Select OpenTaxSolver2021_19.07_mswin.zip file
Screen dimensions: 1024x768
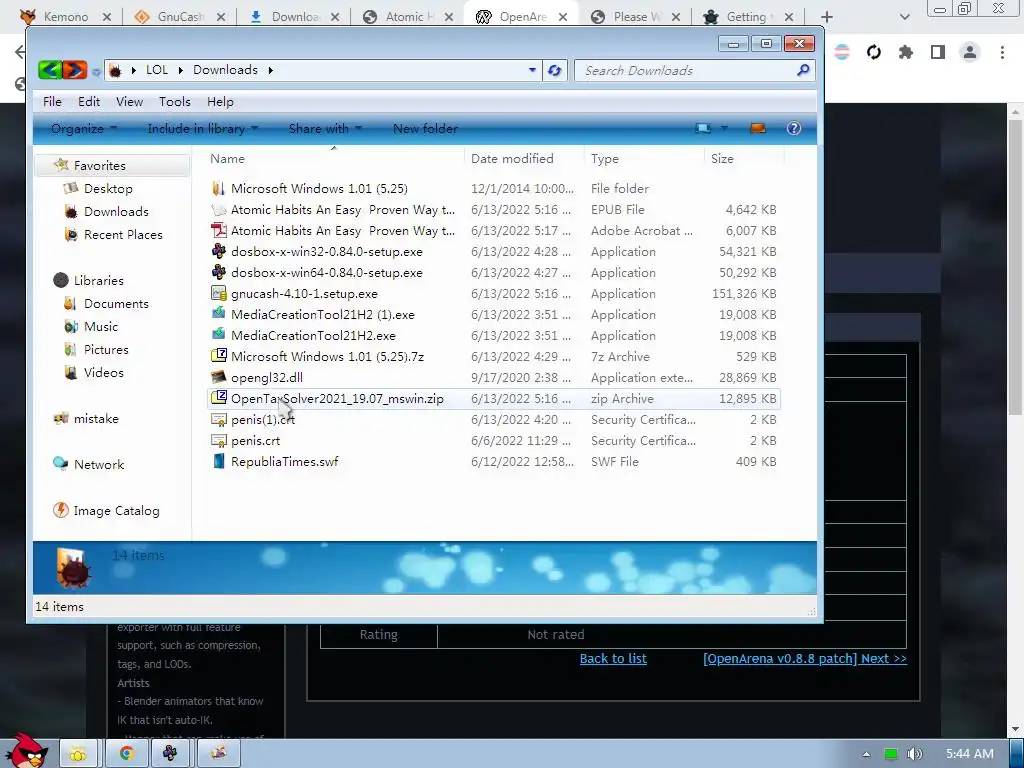(494, 398)
